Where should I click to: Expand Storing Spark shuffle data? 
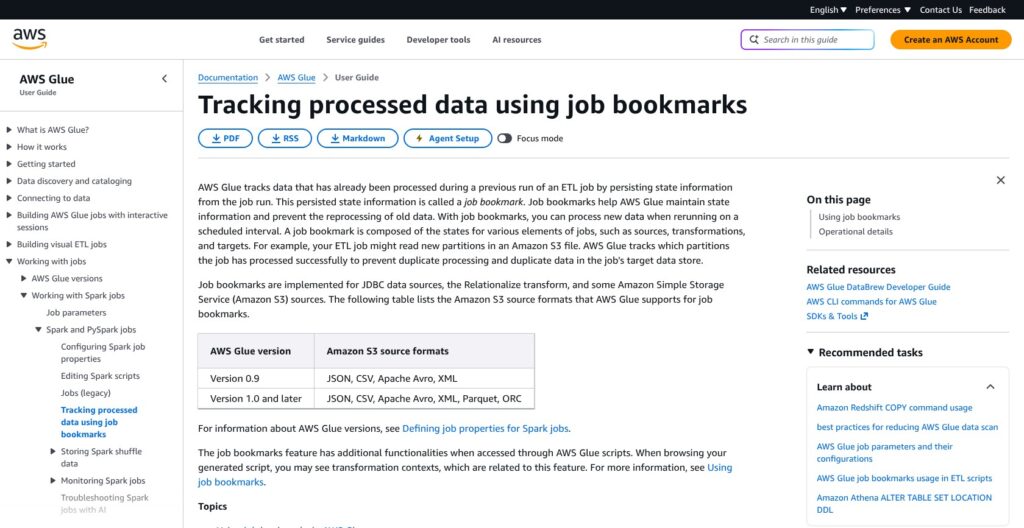[x=54, y=452]
